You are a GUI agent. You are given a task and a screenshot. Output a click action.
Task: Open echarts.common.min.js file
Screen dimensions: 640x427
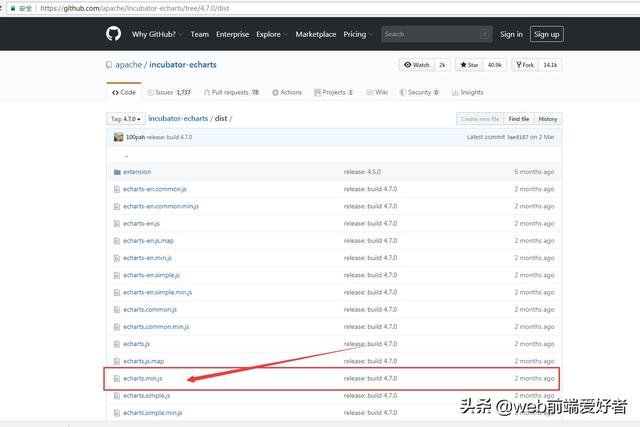click(x=156, y=326)
